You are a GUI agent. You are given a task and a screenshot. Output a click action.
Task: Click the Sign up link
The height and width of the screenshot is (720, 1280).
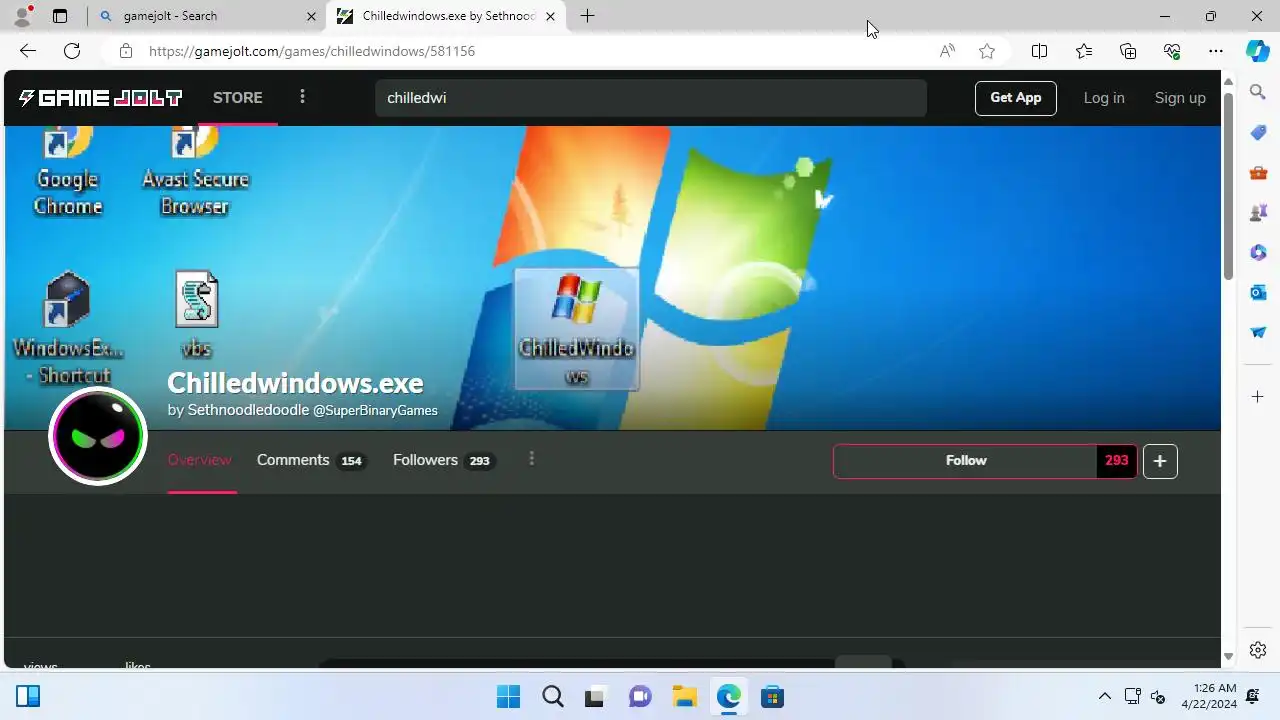coord(1180,98)
